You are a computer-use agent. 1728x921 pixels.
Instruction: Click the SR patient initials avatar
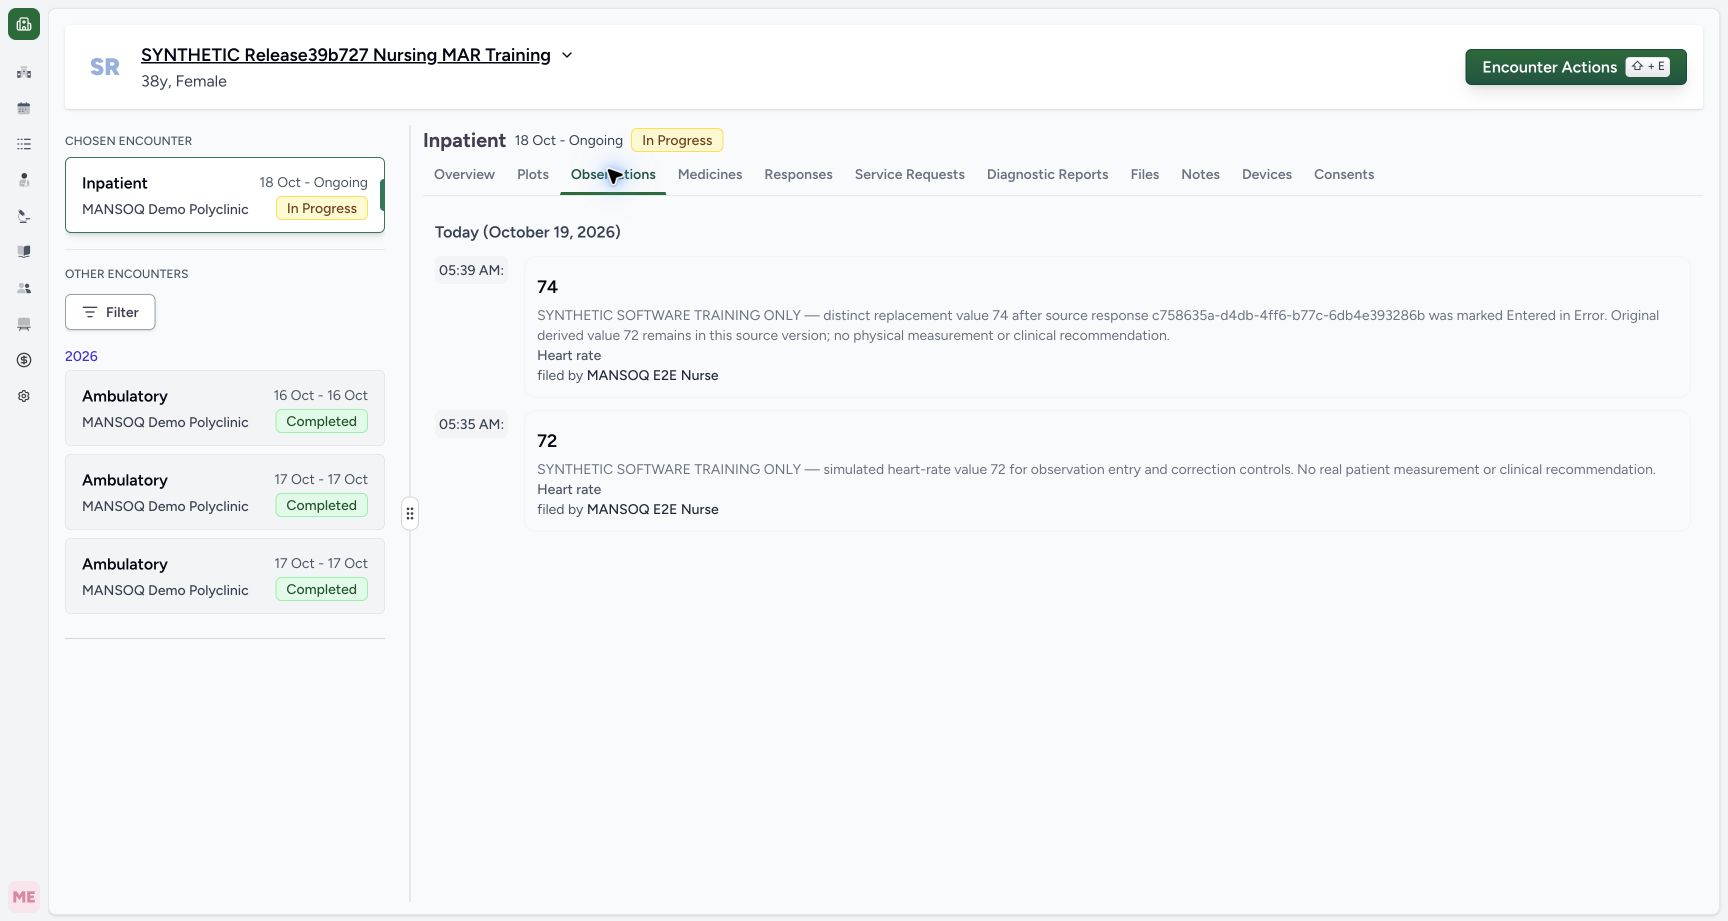coord(105,67)
